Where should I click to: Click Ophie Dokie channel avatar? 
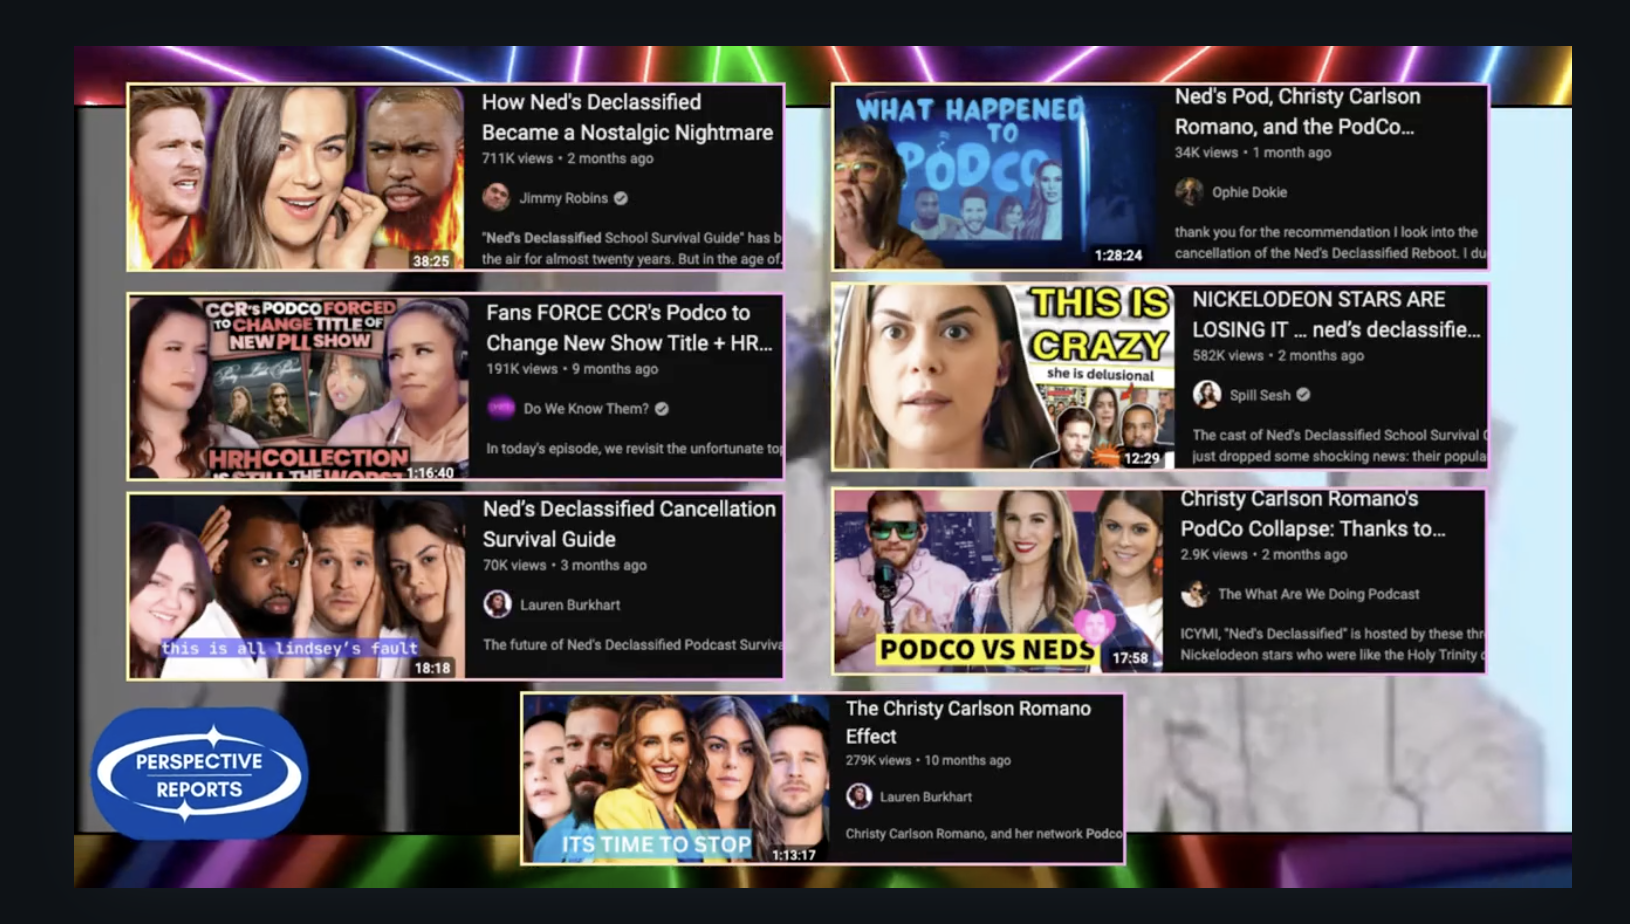[1189, 192]
